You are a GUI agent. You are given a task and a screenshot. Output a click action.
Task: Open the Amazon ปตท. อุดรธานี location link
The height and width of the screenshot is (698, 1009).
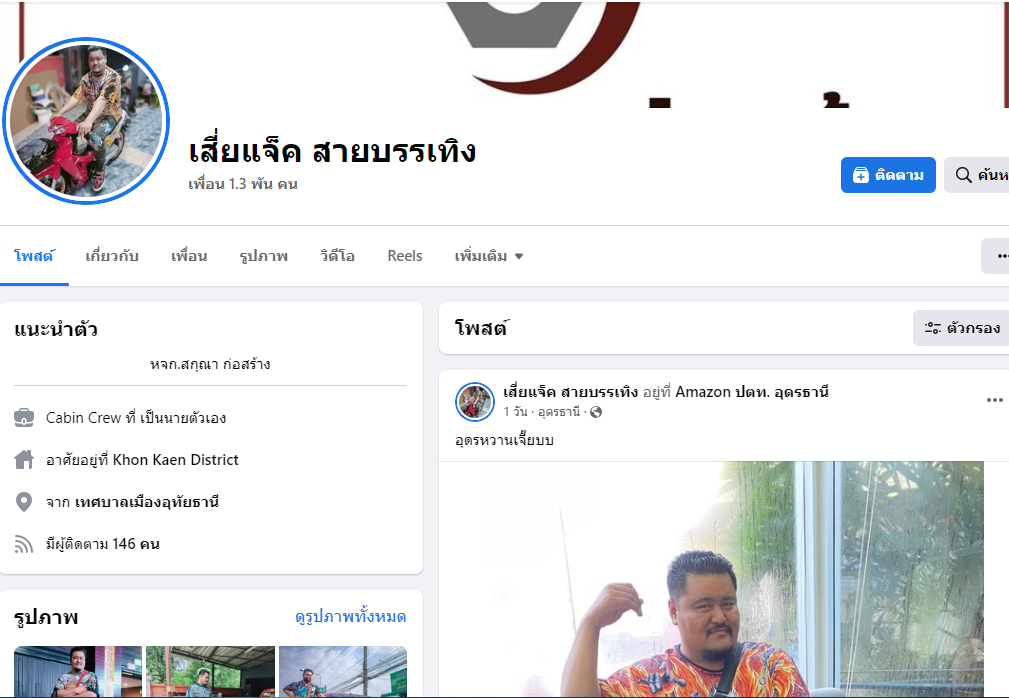coord(752,392)
